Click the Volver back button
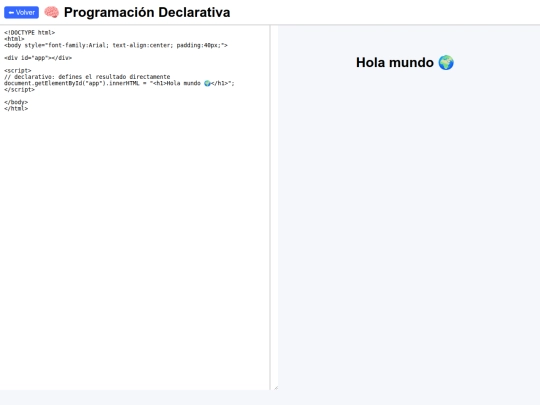This screenshot has width=540, height=405. [21, 12]
